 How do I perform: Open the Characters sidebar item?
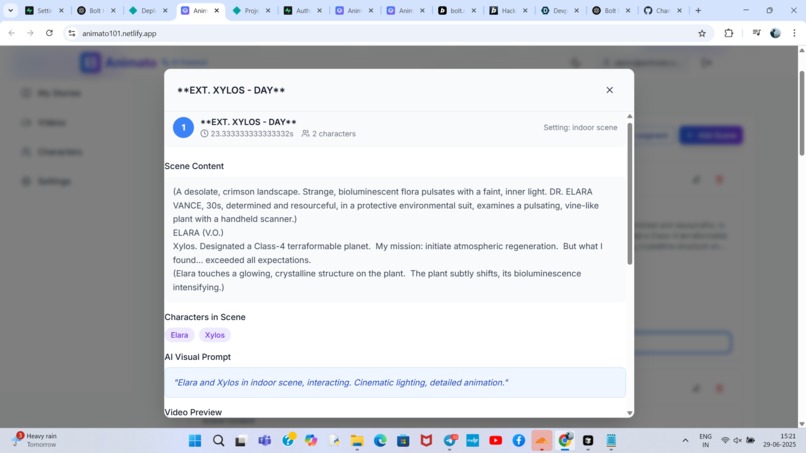tap(51, 152)
